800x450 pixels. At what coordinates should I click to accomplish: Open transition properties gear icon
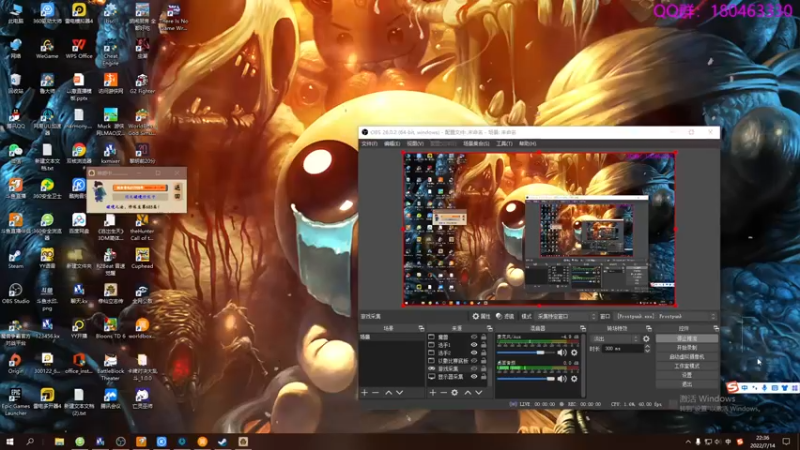pos(646,339)
